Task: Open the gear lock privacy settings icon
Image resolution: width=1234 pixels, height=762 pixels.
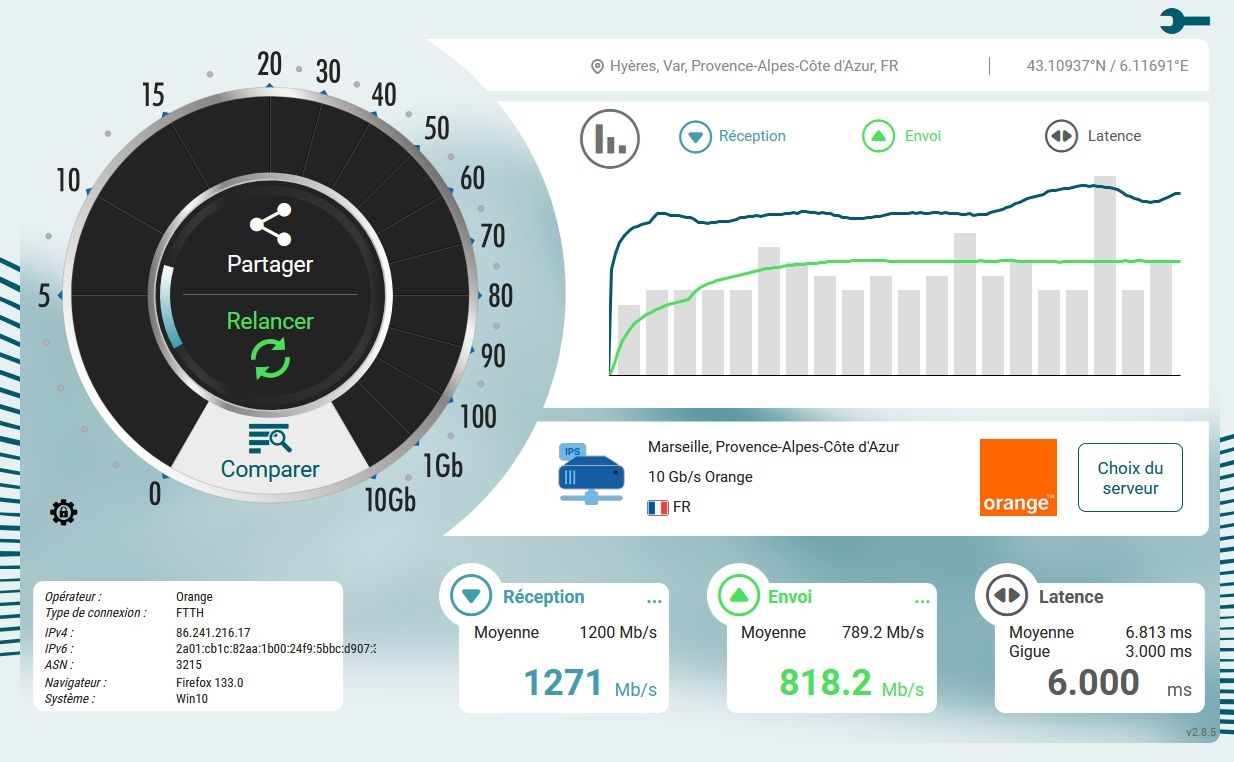Action: 63,513
